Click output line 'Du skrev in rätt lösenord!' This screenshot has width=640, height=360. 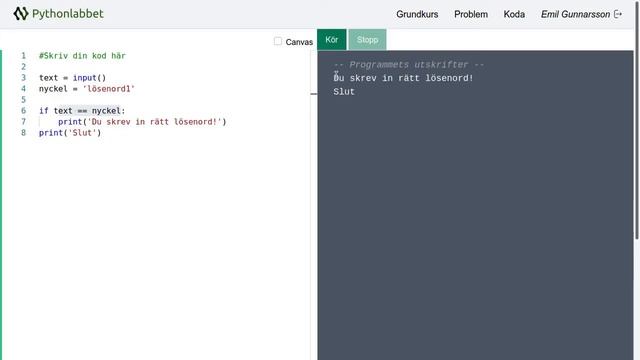(403, 78)
